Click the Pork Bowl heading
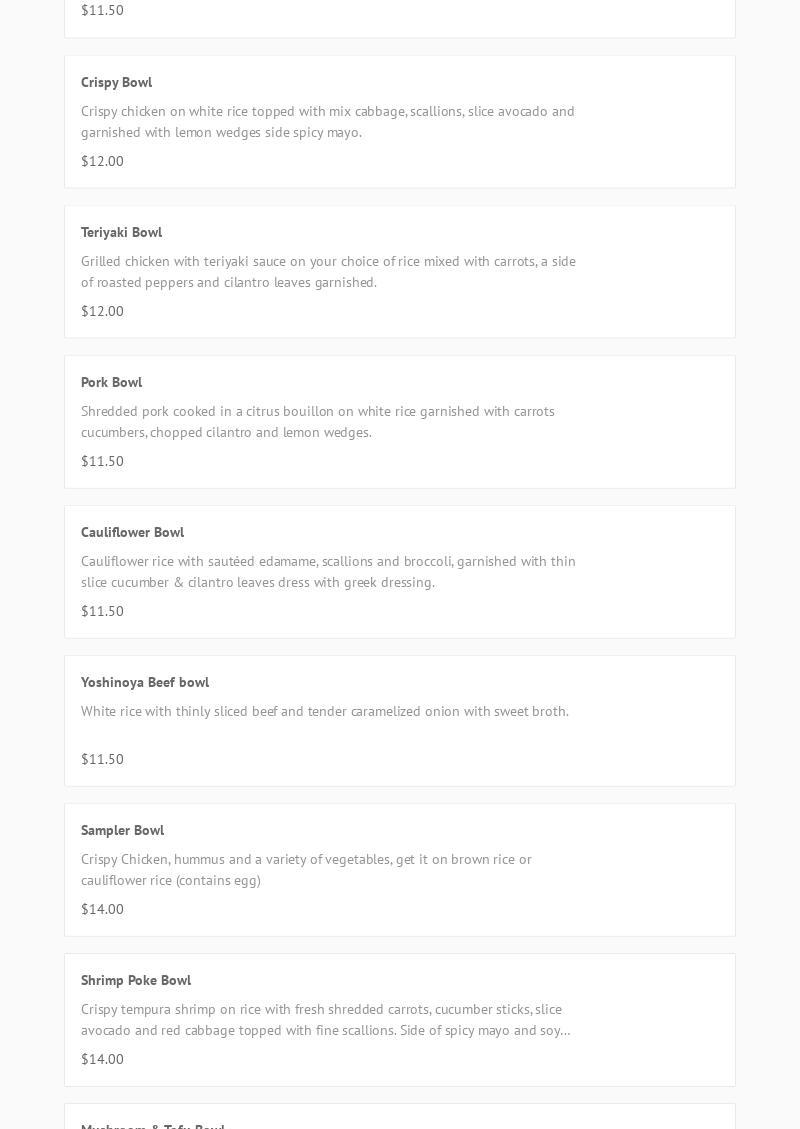 pos(111,382)
